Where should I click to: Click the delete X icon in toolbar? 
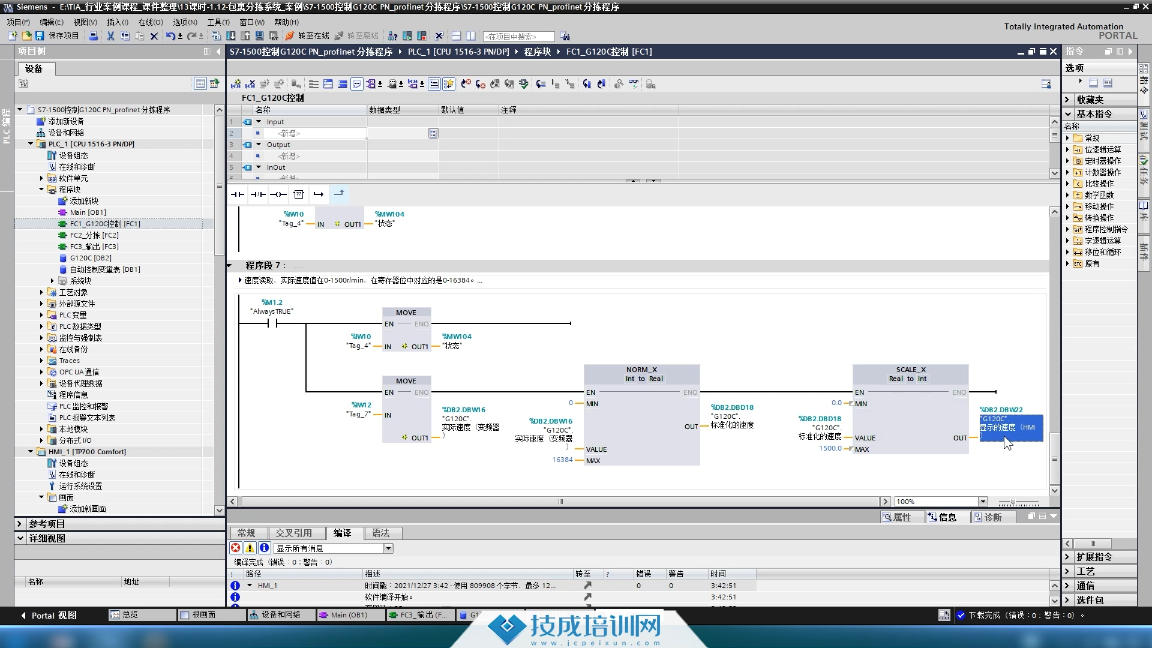pyautogui.click(x=154, y=35)
